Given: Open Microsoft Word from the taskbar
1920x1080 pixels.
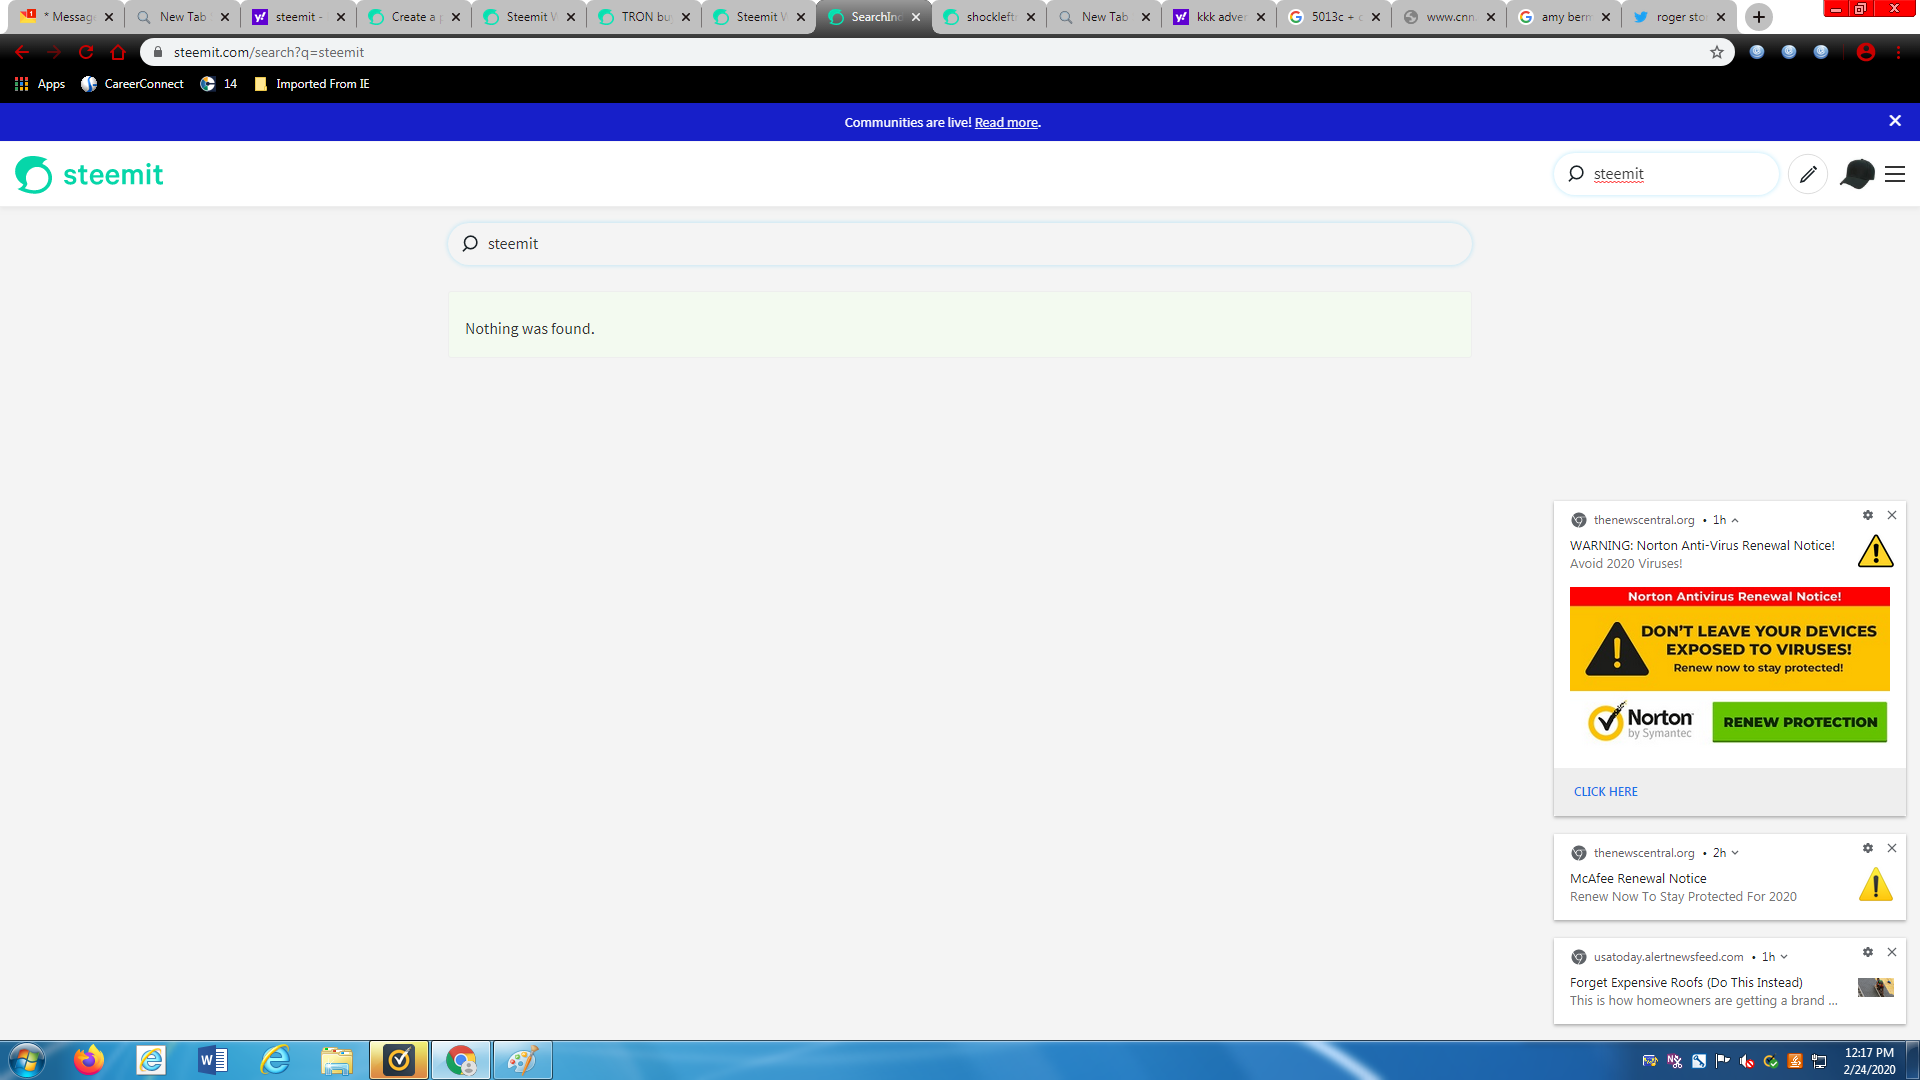Looking at the screenshot, I should [x=212, y=1060].
